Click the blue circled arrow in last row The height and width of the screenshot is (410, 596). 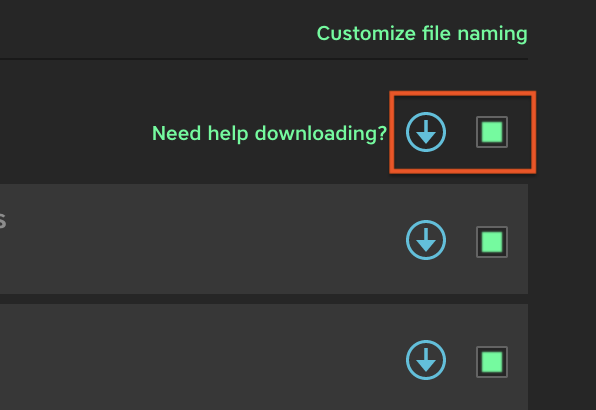click(x=426, y=360)
